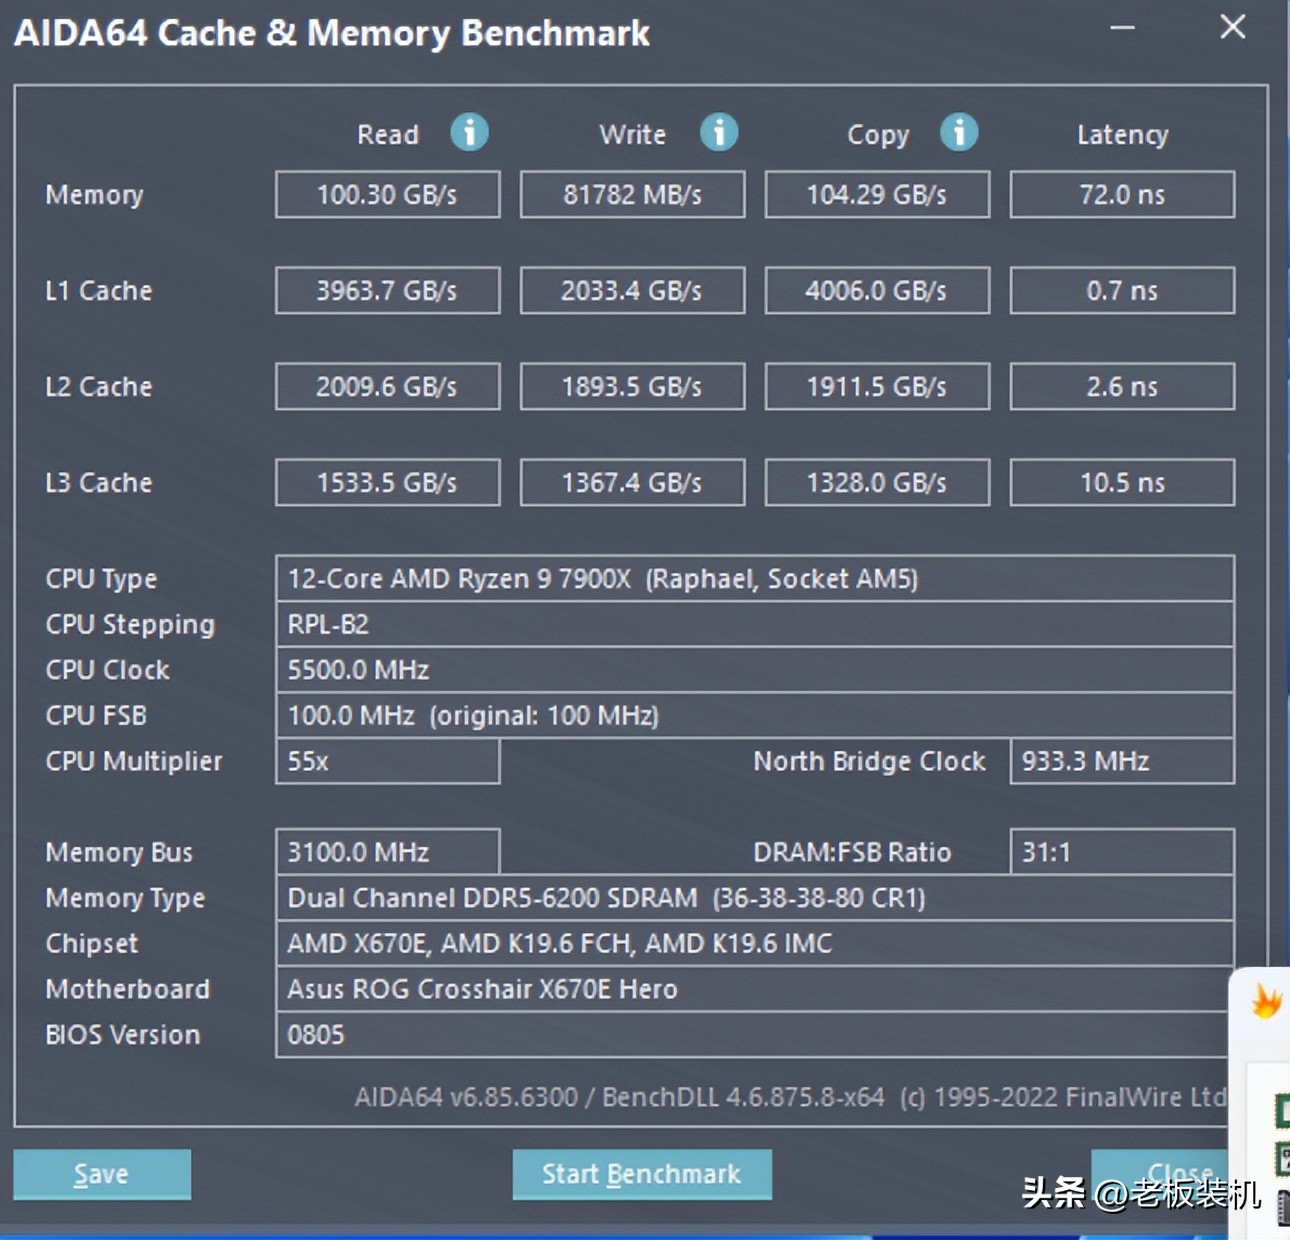Click the Motherboard field Asus ROG Crosshair X670E Hero

pyautogui.click(x=755, y=989)
